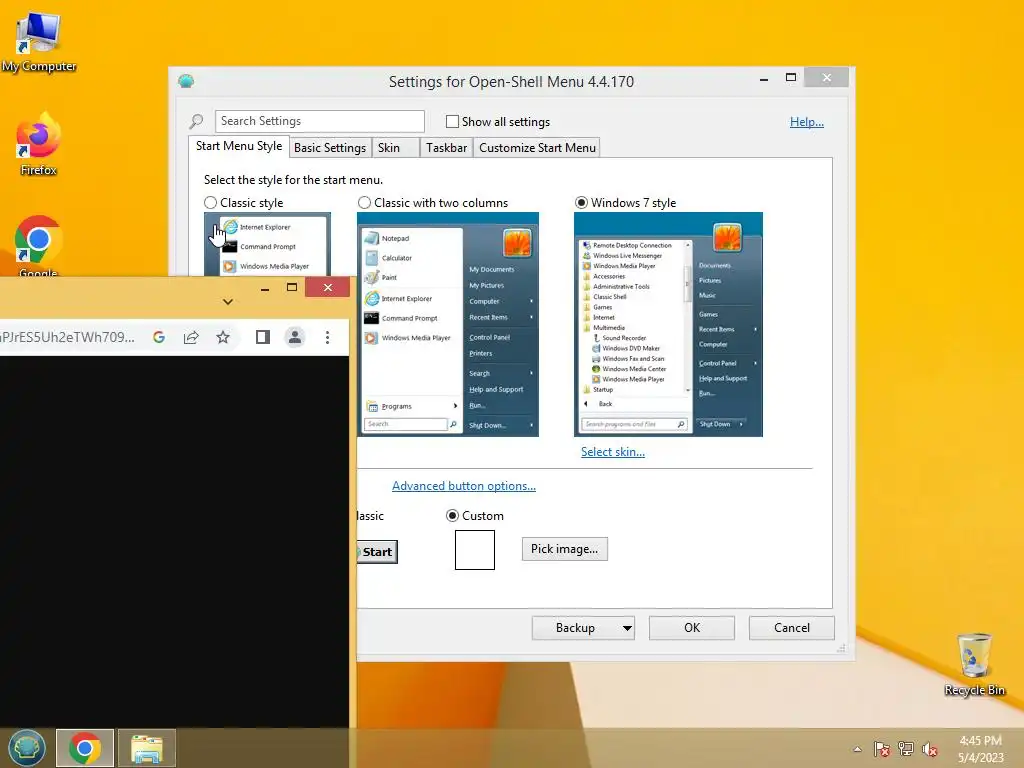Open the Customize Start Menu tab
The height and width of the screenshot is (768, 1024).
[537, 148]
